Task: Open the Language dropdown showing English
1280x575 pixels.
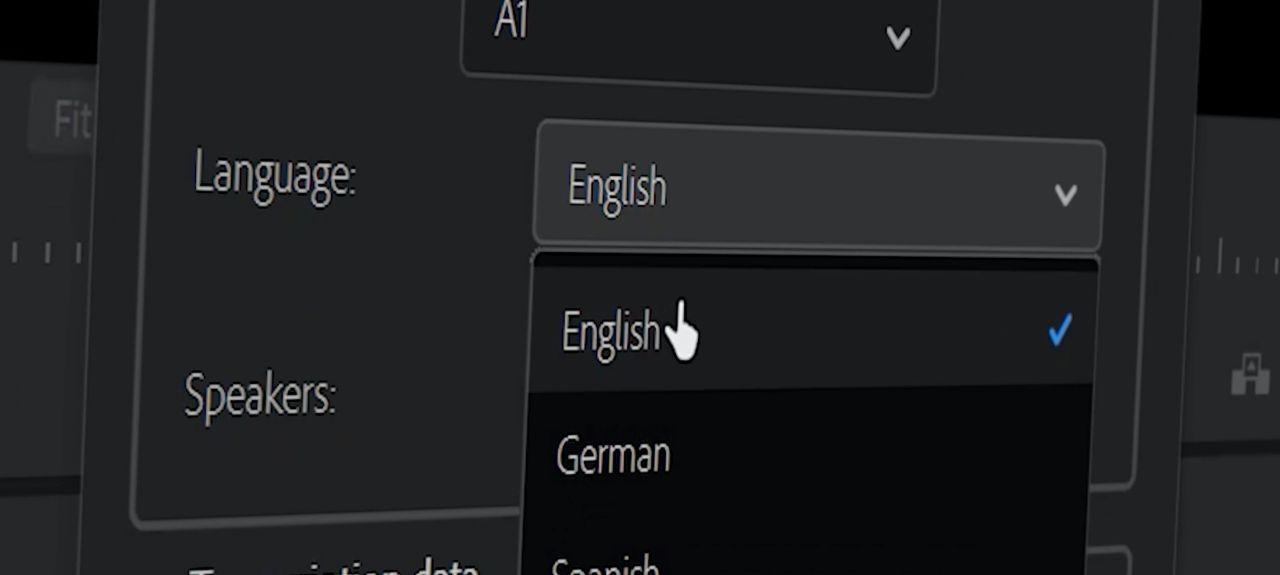Action: [818, 188]
